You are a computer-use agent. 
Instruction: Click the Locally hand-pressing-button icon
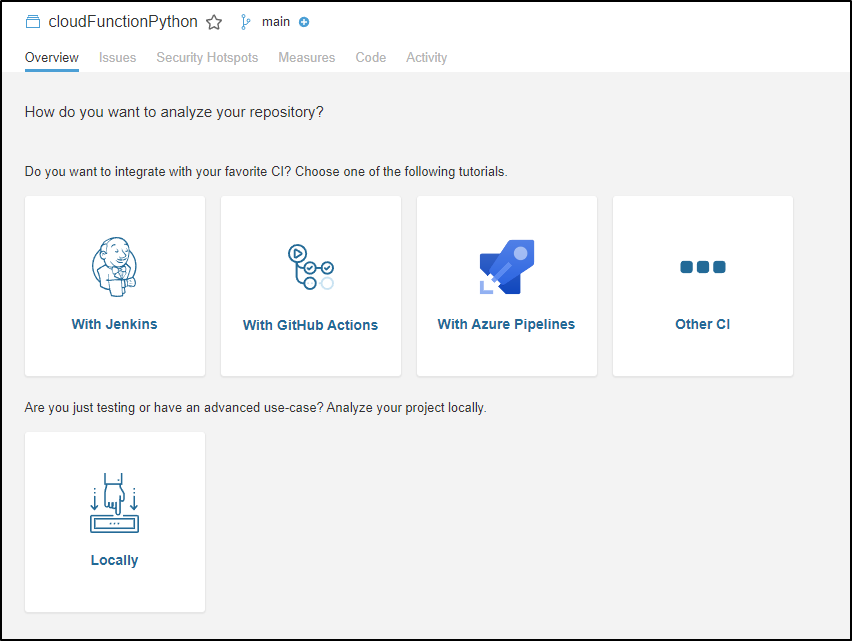114,502
